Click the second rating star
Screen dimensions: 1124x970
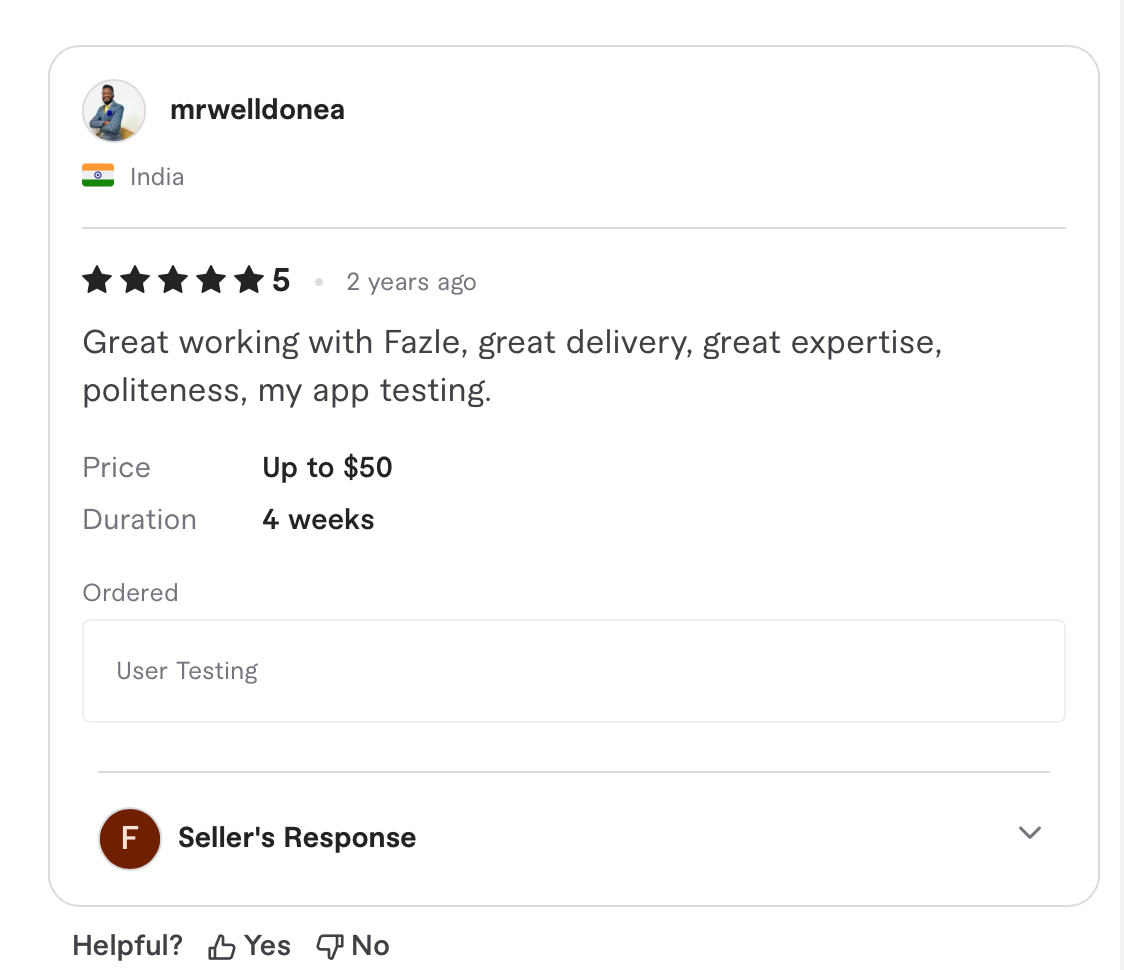pyautogui.click(x=133, y=281)
